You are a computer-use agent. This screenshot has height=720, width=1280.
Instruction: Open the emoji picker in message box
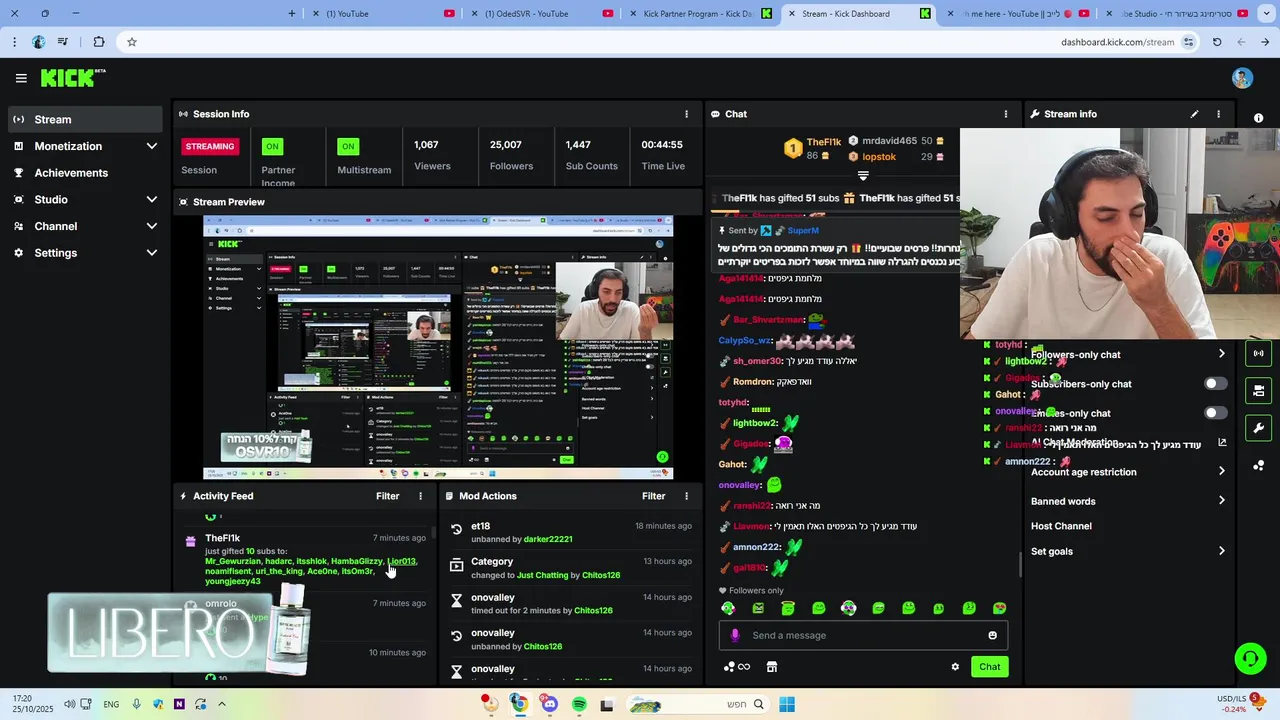pos(992,635)
